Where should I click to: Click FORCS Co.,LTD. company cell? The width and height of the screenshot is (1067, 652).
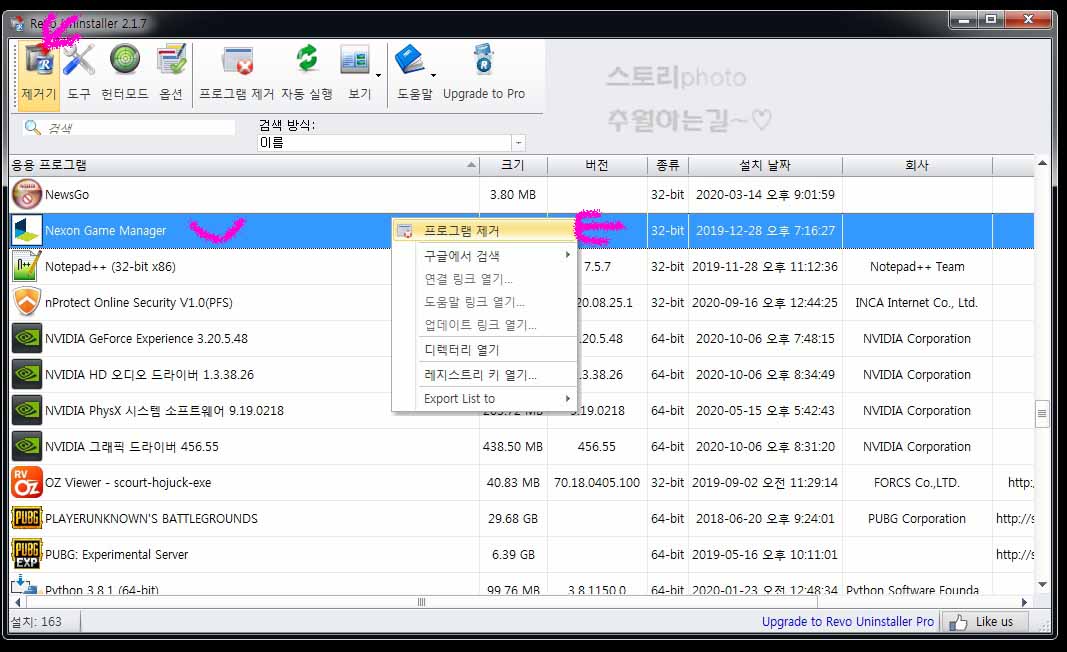(917, 483)
